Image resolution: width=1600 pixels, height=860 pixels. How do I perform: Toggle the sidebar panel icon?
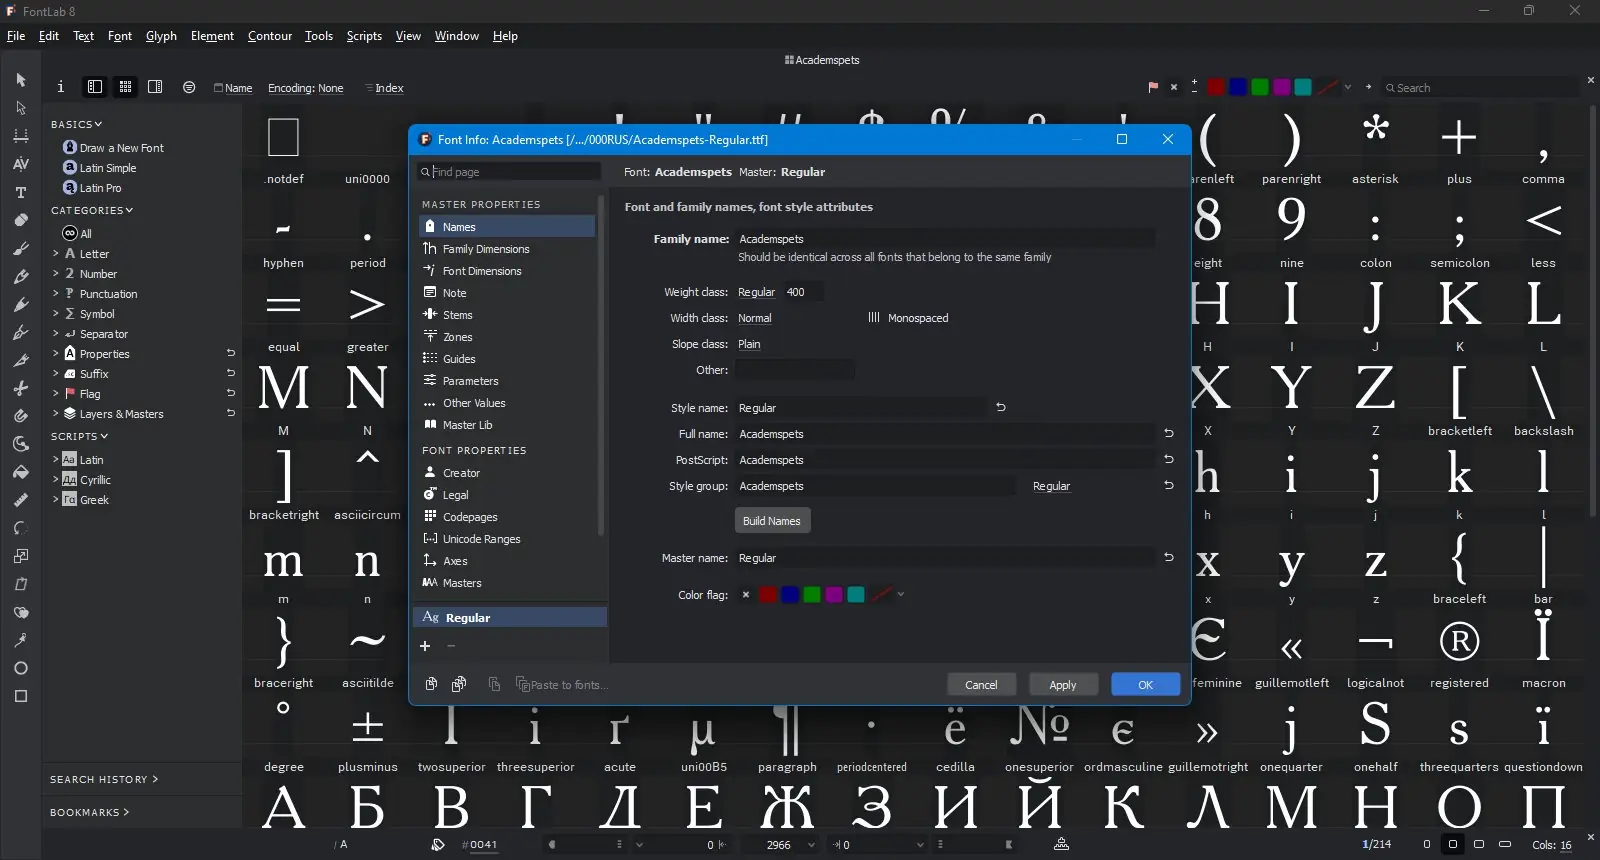click(x=95, y=87)
